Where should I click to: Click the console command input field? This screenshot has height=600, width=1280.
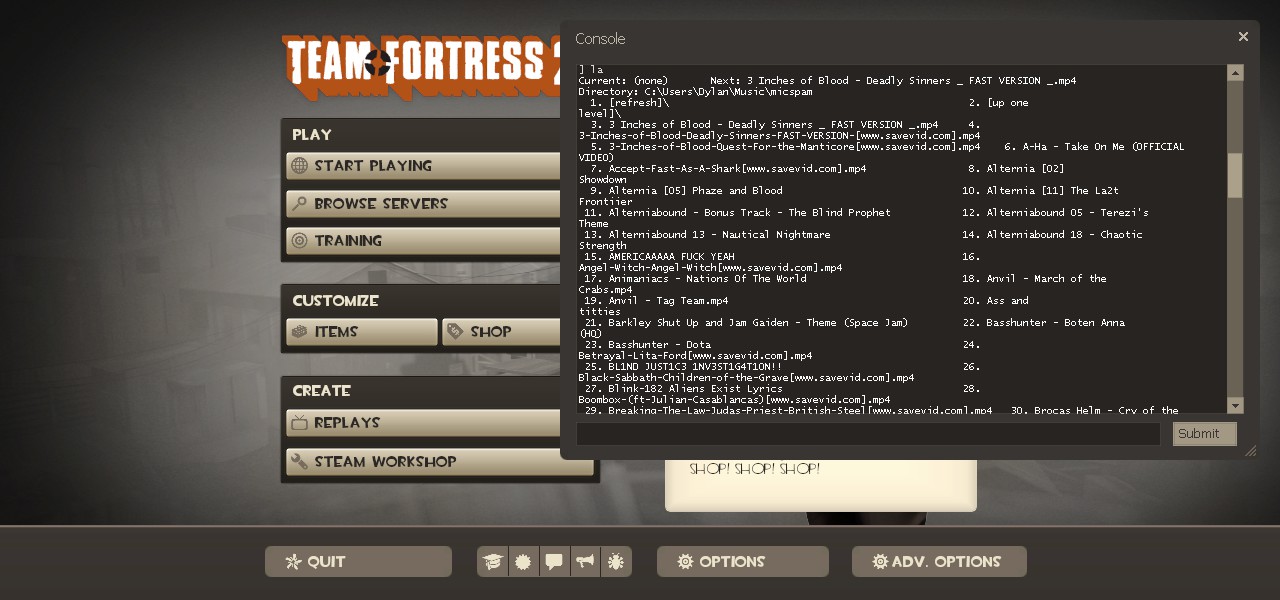coord(867,434)
